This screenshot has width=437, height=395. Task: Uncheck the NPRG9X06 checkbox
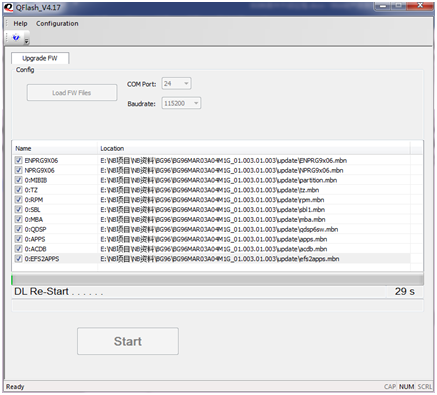point(19,170)
